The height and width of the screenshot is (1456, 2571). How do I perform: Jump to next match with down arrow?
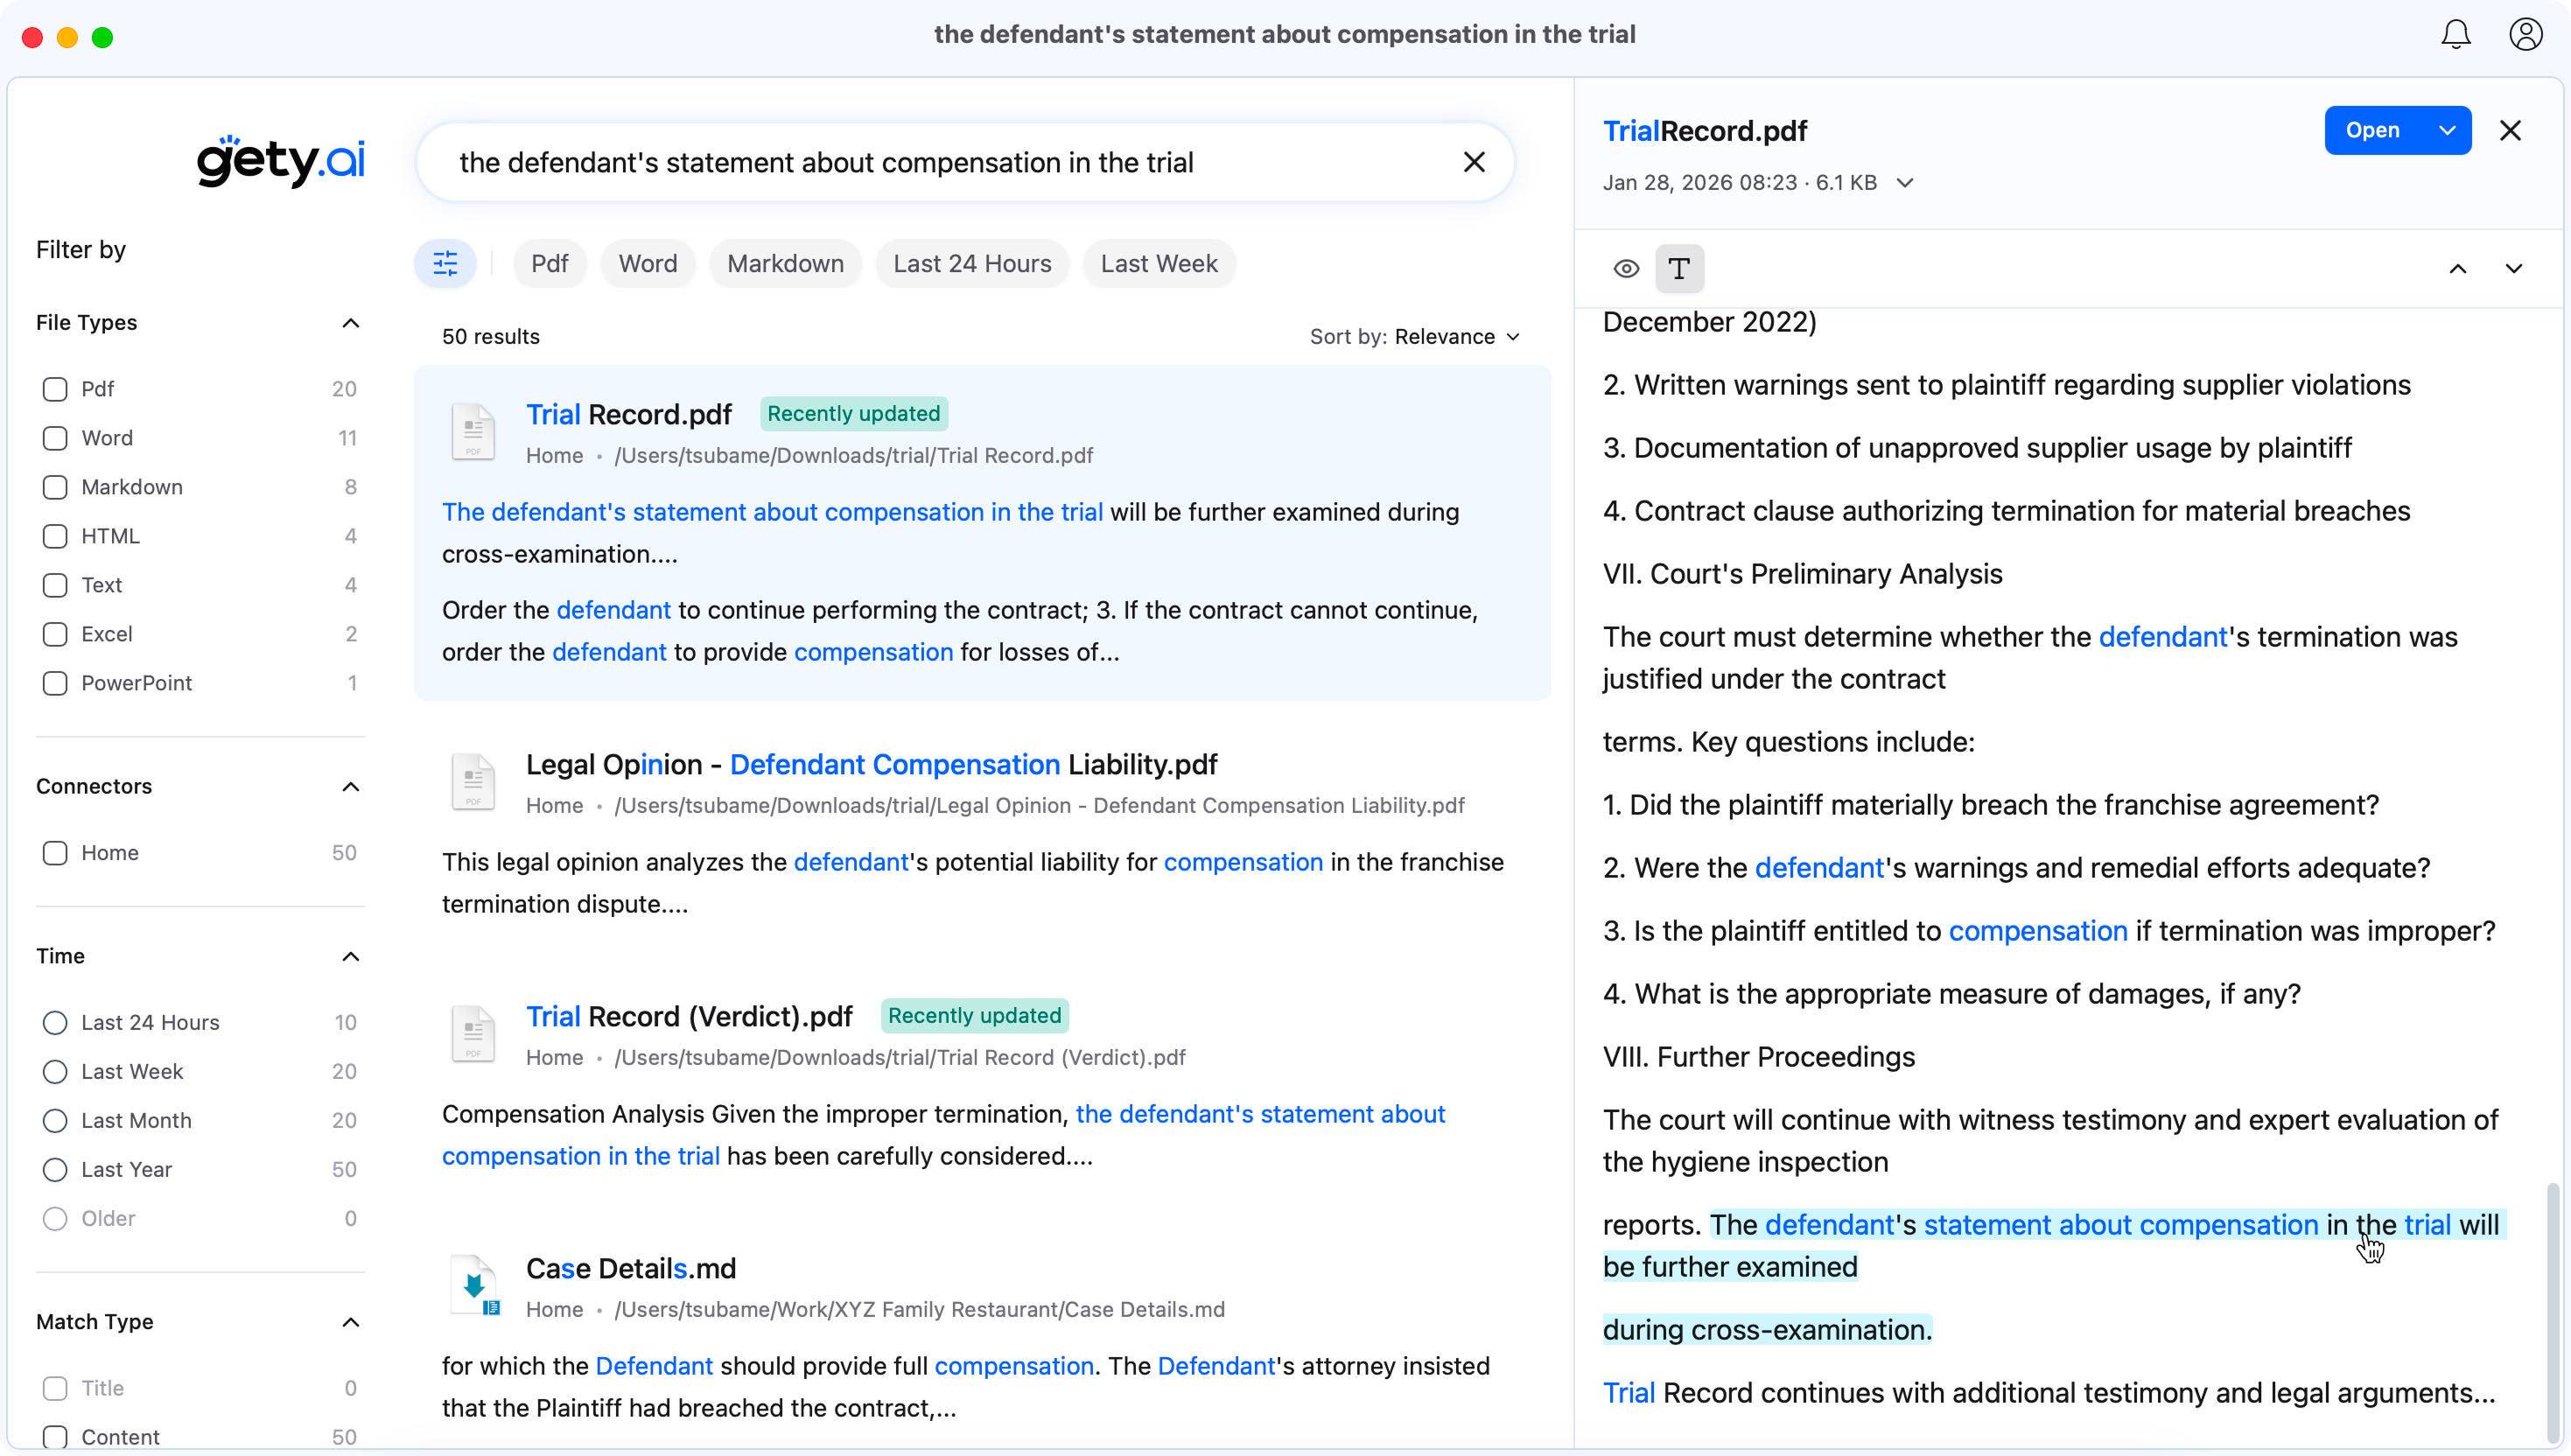[2513, 269]
